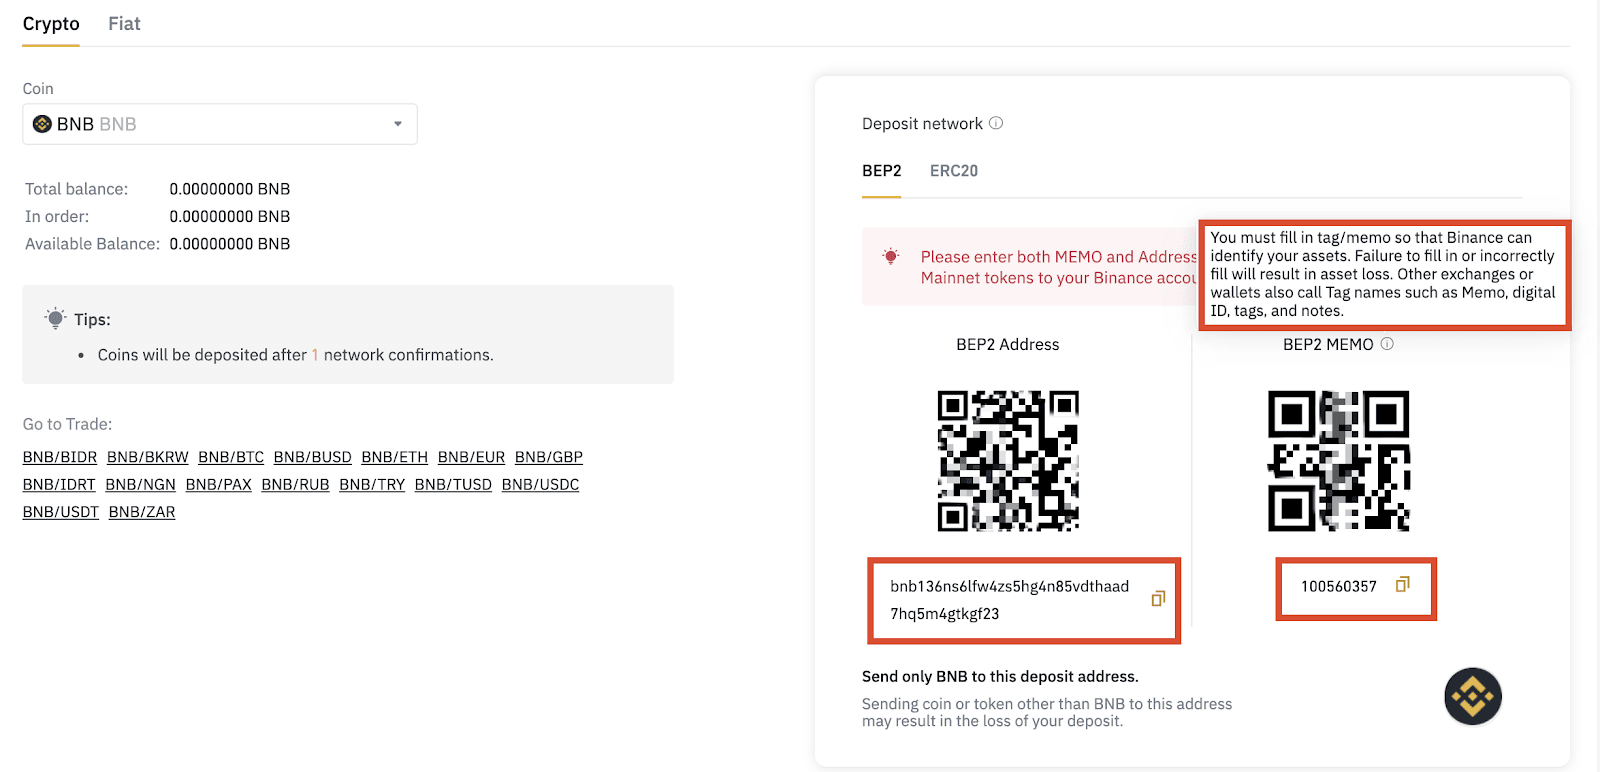Viewport: 1600px width, 772px height.
Task: Open the Coin dropdown selector
Action: (x=220, y=124)
